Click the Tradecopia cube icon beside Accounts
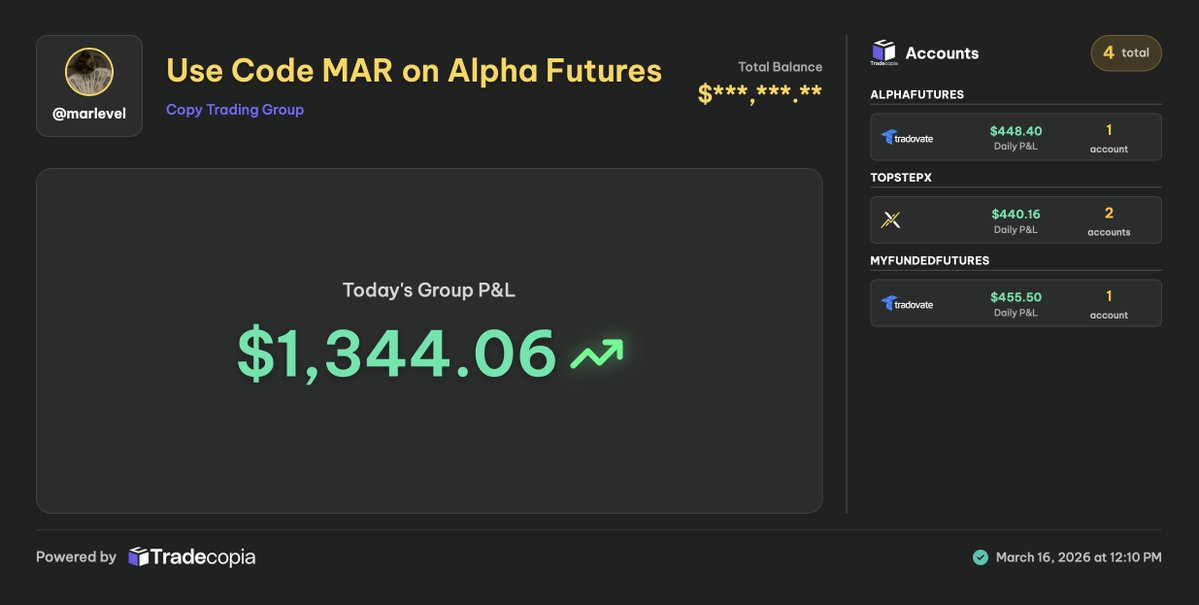Viewport: 1199px width, 605px height. point(884,53)
